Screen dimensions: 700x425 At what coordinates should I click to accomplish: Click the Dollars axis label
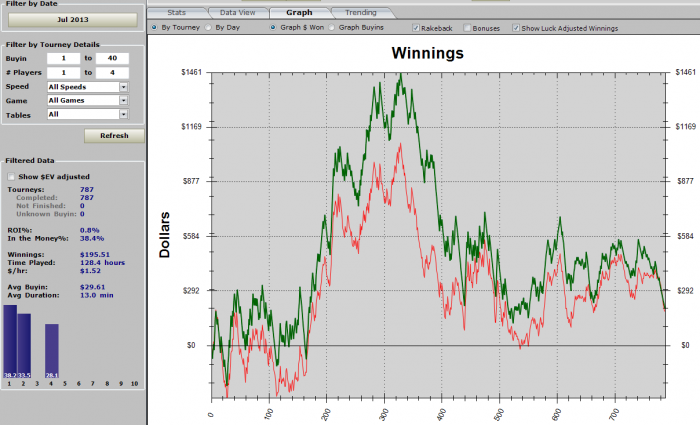click(164, 235)
